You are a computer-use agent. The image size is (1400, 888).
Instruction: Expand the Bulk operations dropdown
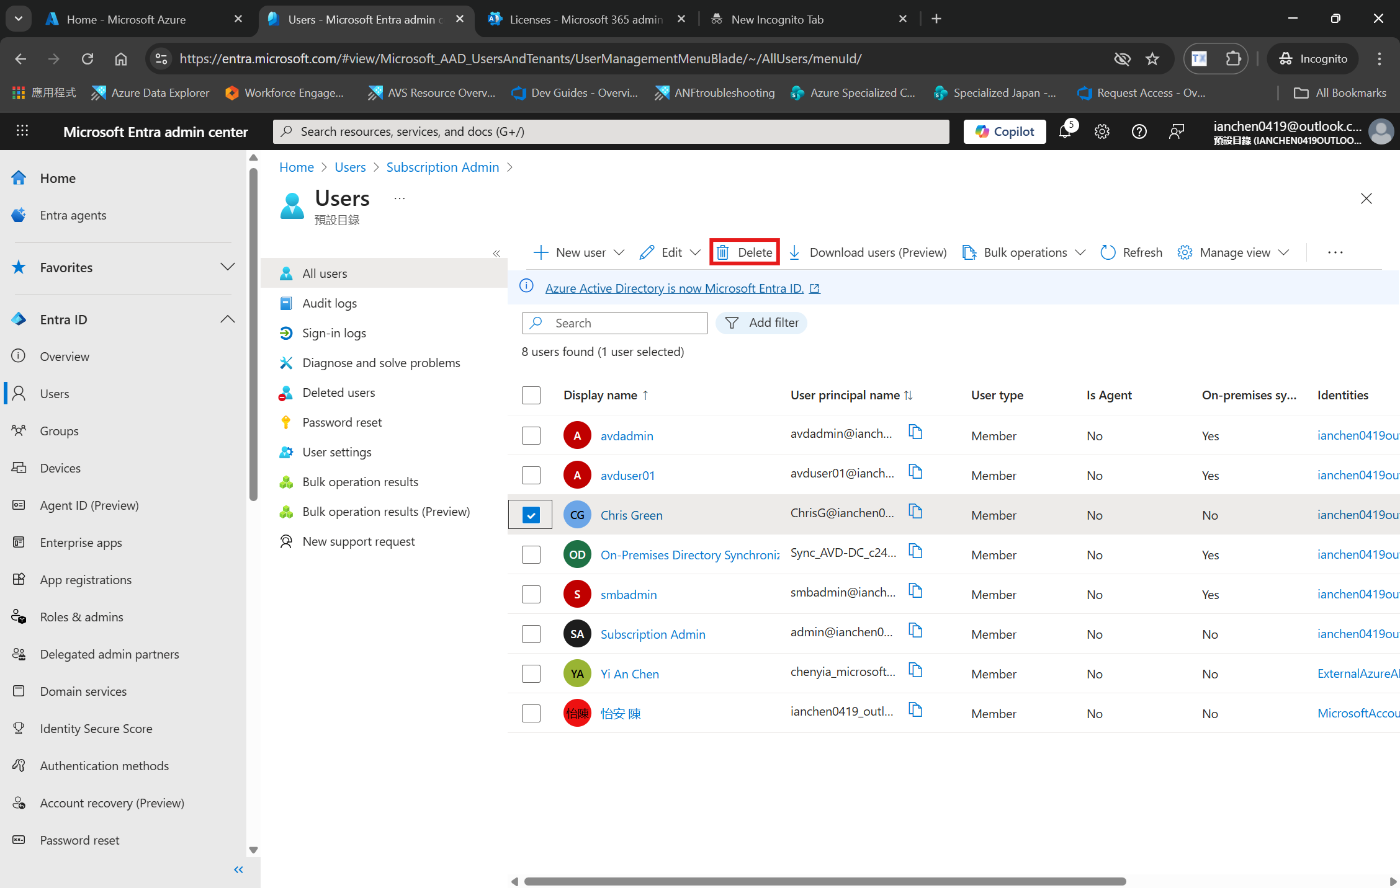(x=1080, y=253)
